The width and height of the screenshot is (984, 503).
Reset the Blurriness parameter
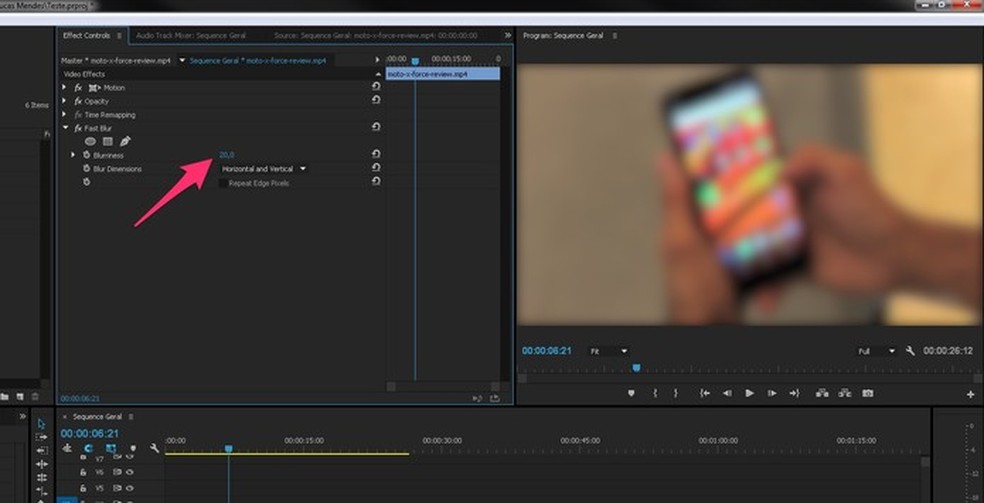(376, 155)
